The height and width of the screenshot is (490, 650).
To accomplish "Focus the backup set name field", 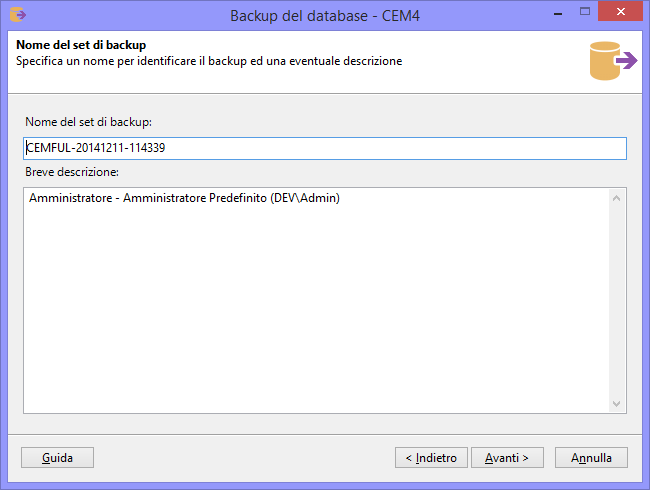I will tap(325, 148).
